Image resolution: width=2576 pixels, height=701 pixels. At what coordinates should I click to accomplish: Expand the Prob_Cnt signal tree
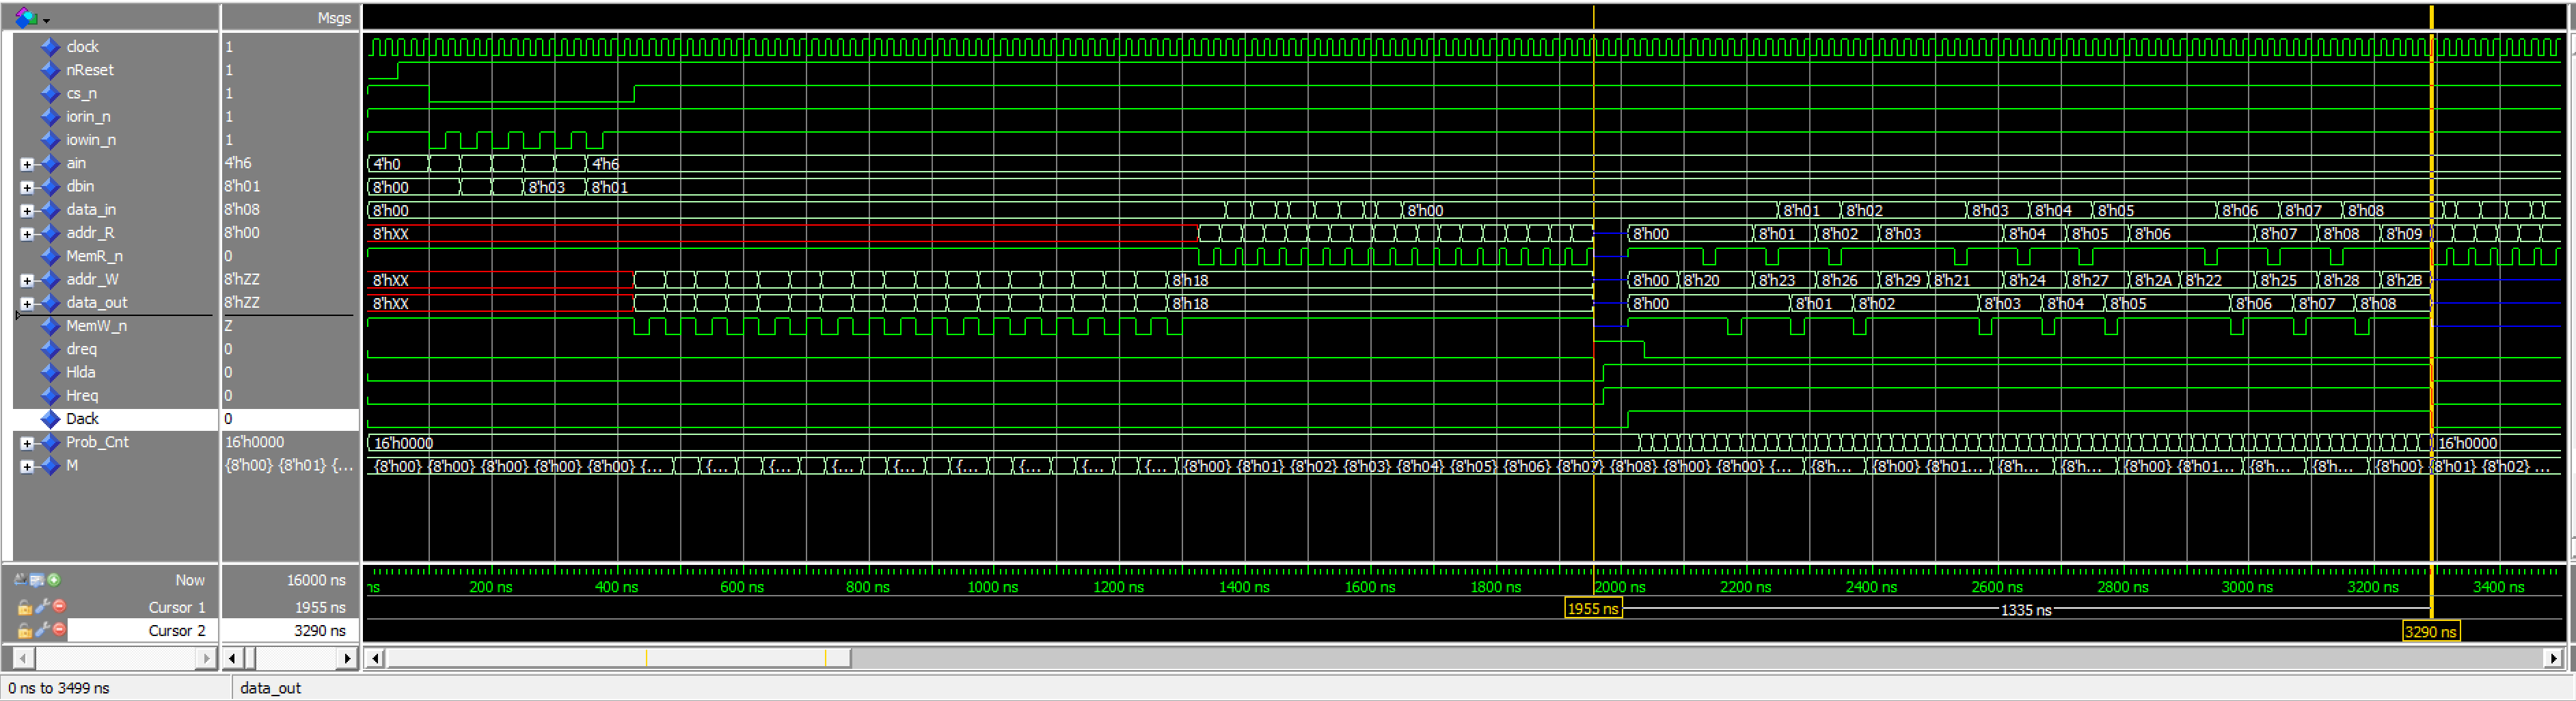pyautogui.click(x=27, y=443)
